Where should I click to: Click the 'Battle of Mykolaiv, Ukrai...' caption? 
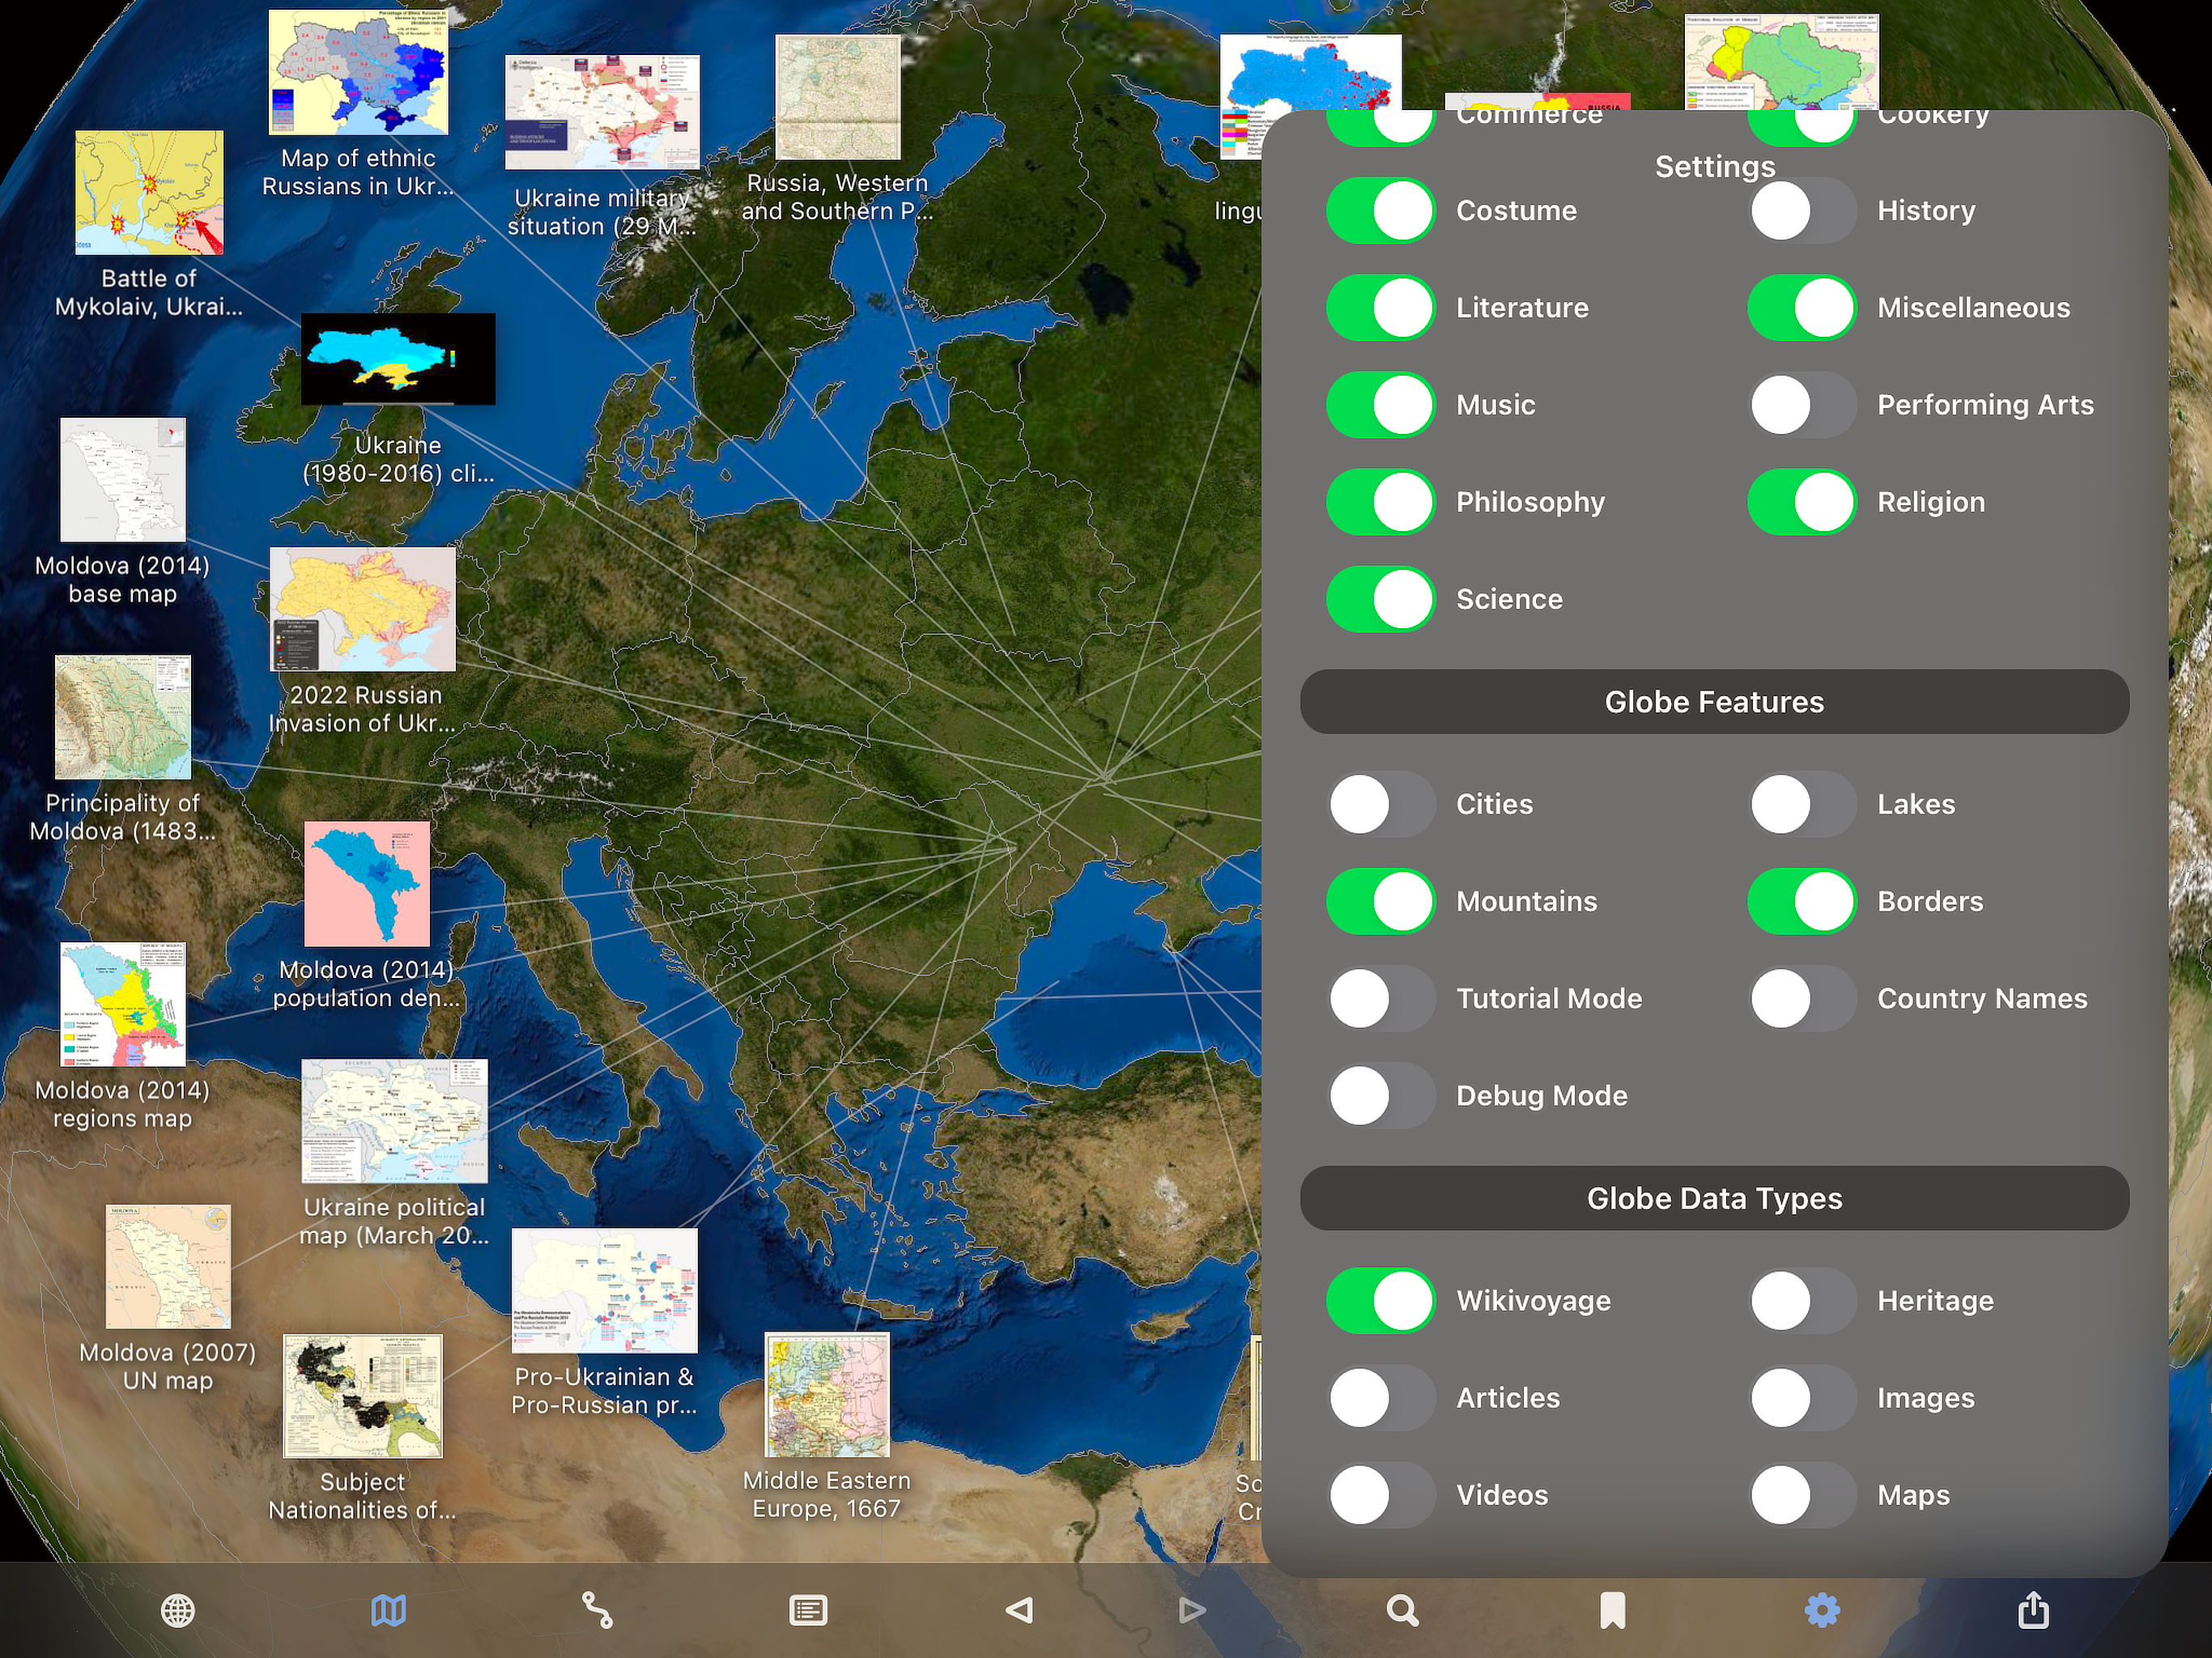point(149,292)
